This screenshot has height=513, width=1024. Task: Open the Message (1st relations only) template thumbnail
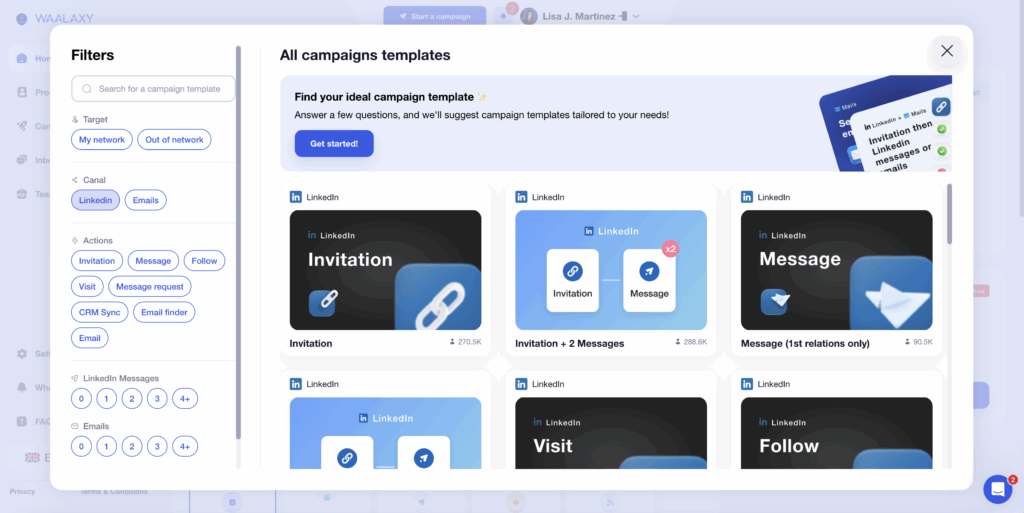pos(837,270)
